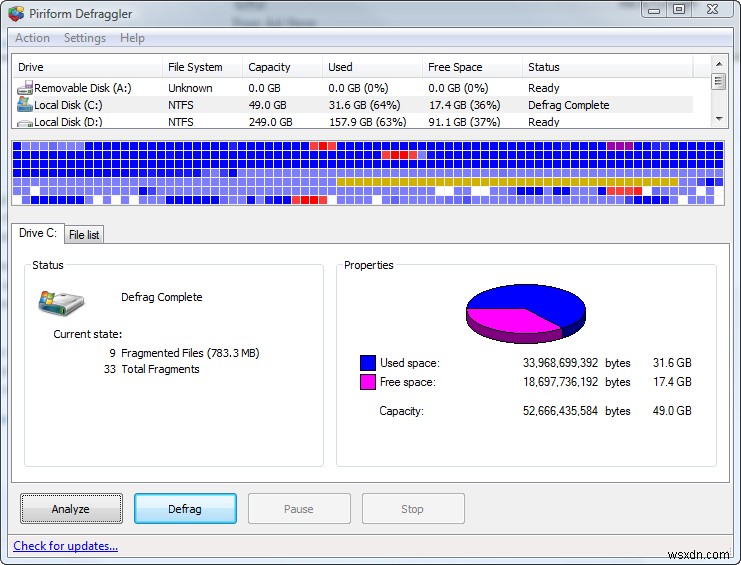741x565 pixels.
Task: Sort by the File System column header
Action: pyautogui.click(x=202, y=67)
